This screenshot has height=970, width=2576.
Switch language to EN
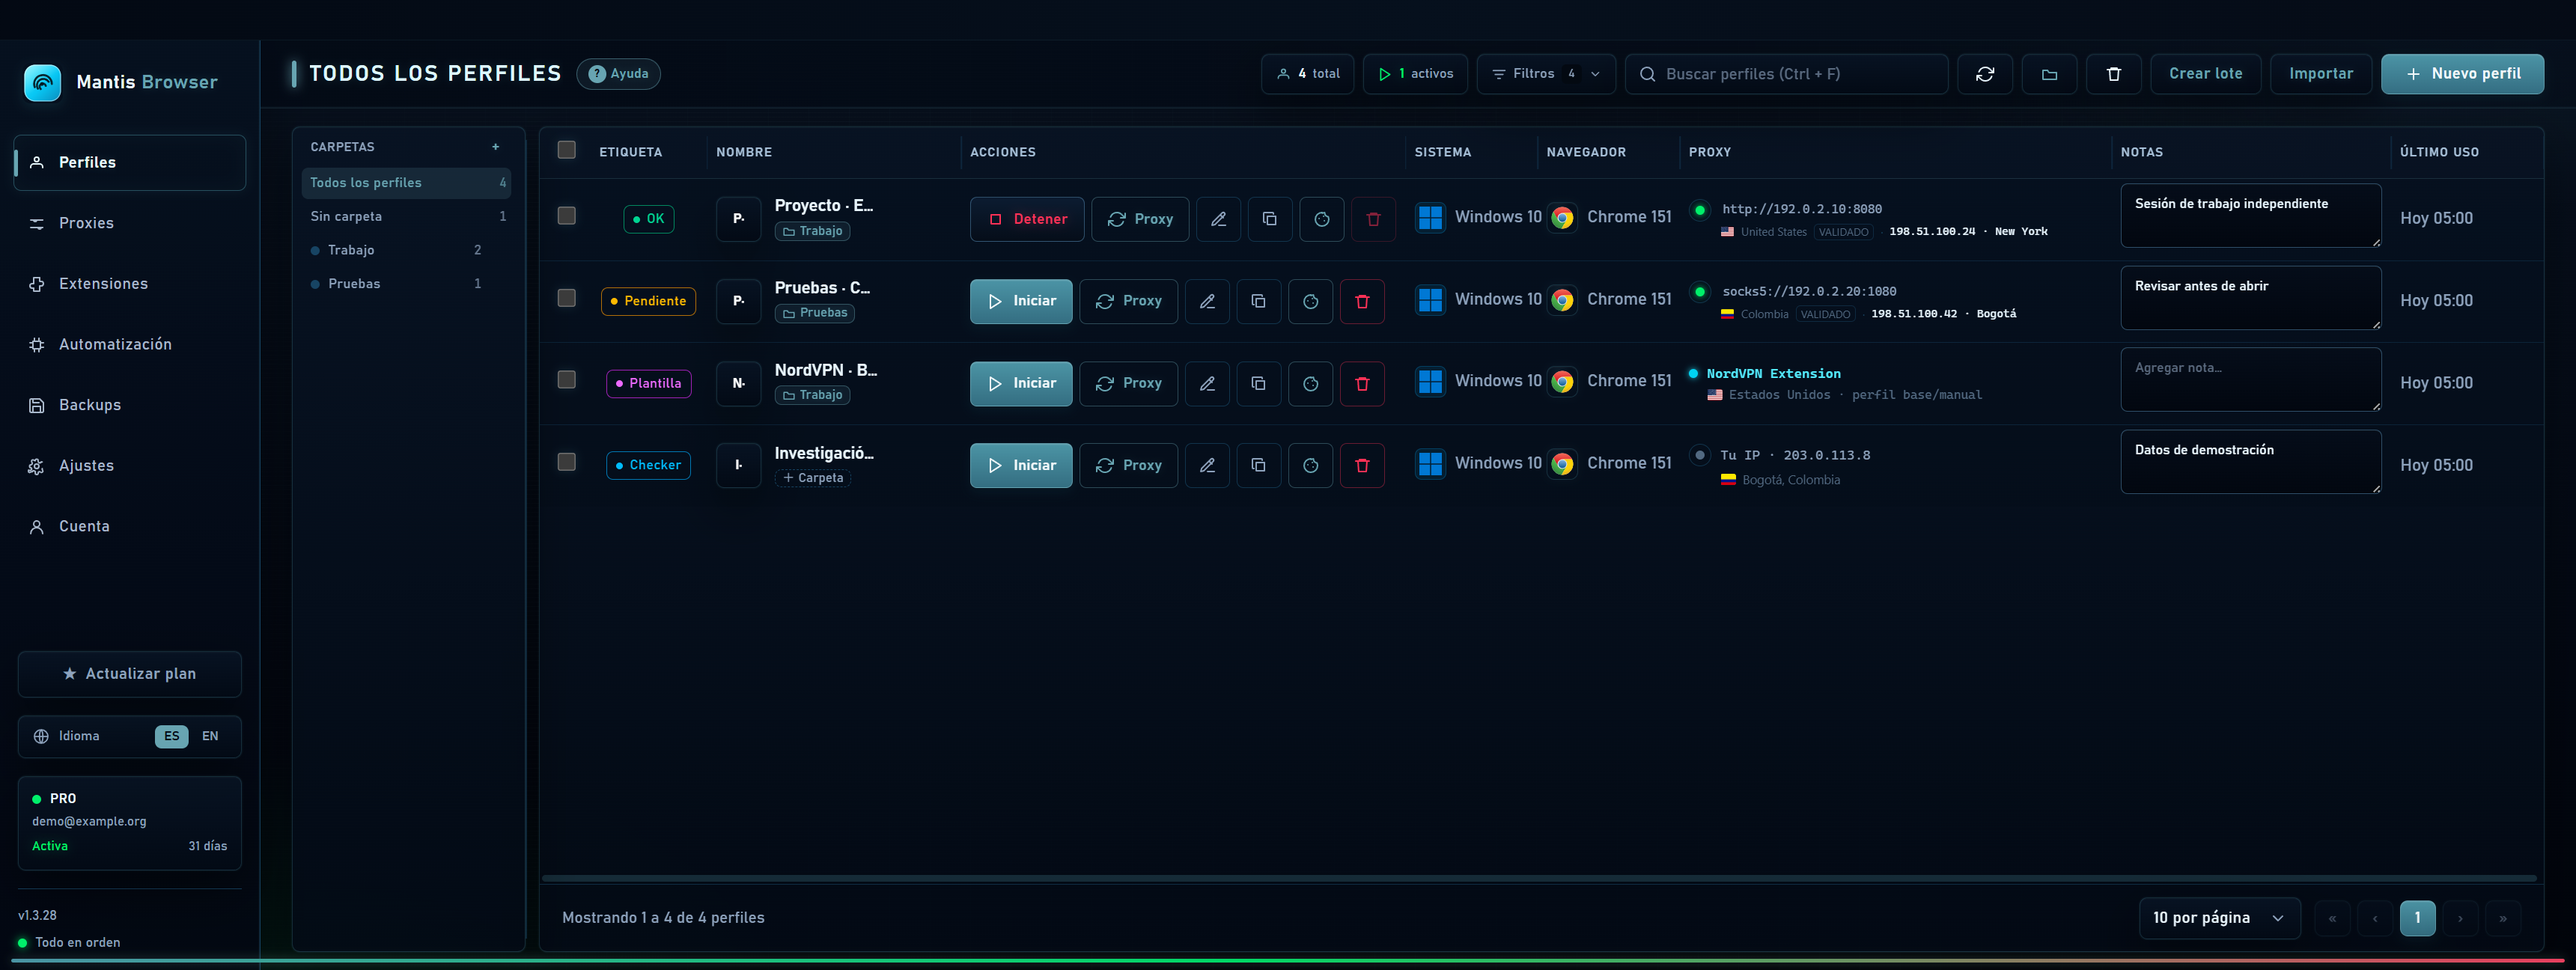tap(210, 736)
